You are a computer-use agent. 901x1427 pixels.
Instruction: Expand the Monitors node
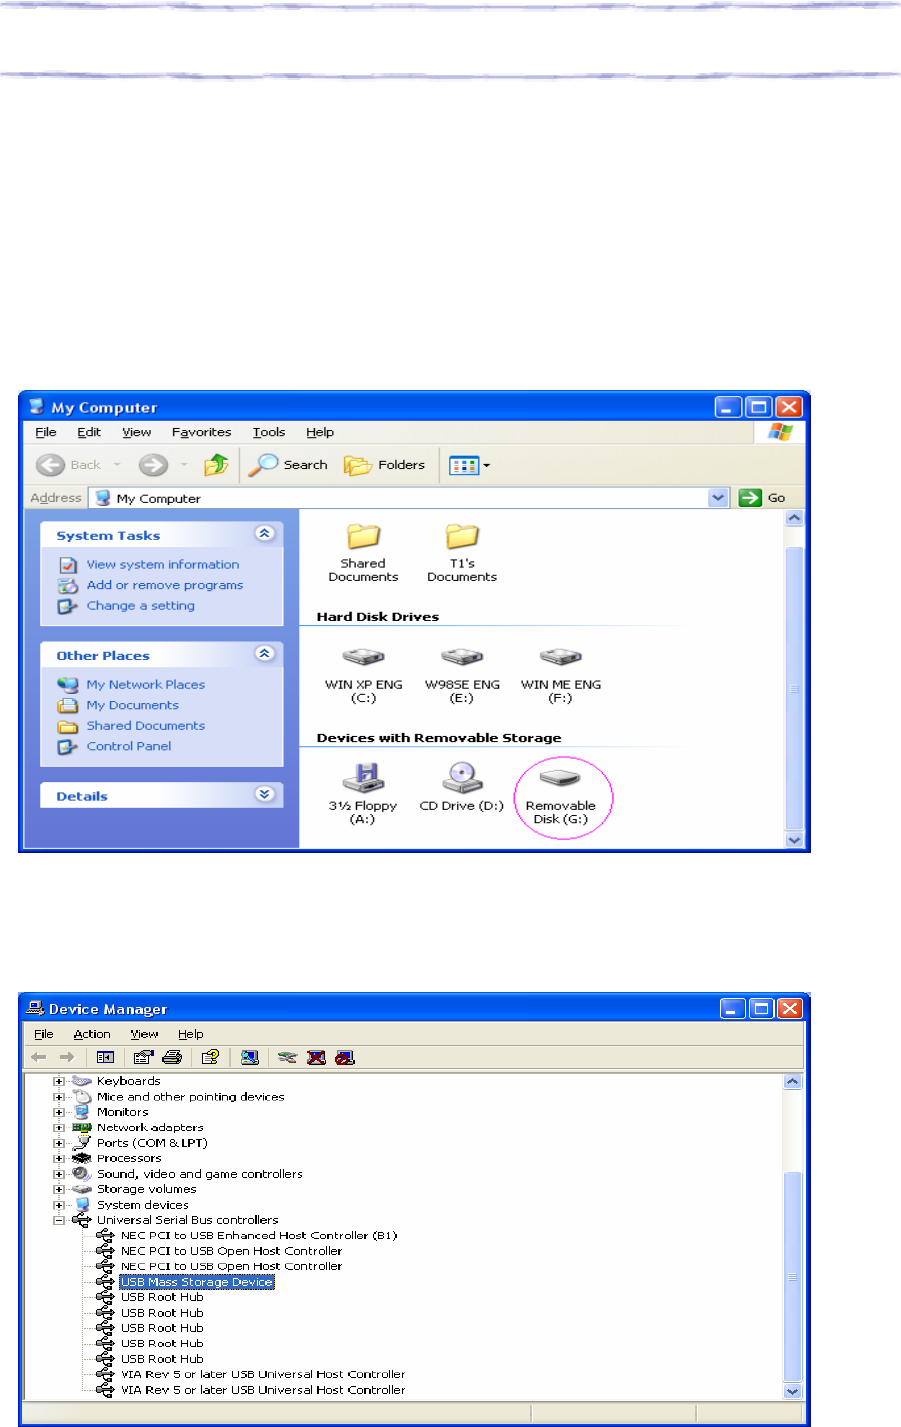point(59,1112)
